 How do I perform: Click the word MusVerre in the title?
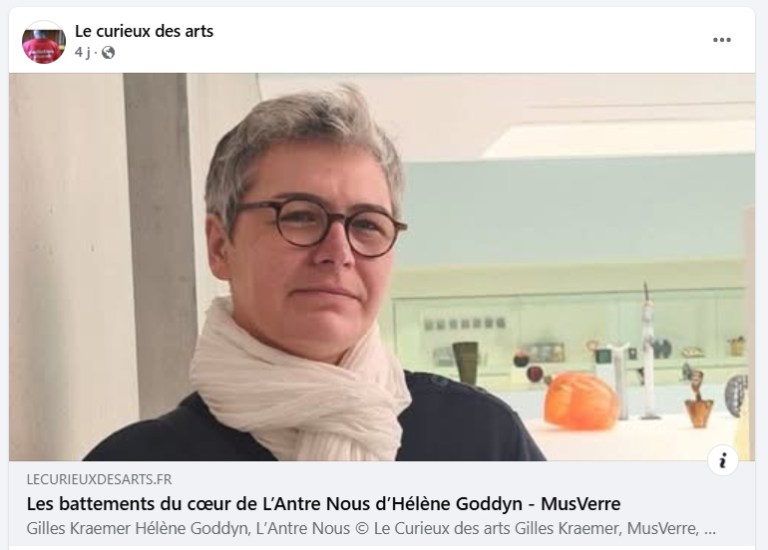(x=581, y=503)
